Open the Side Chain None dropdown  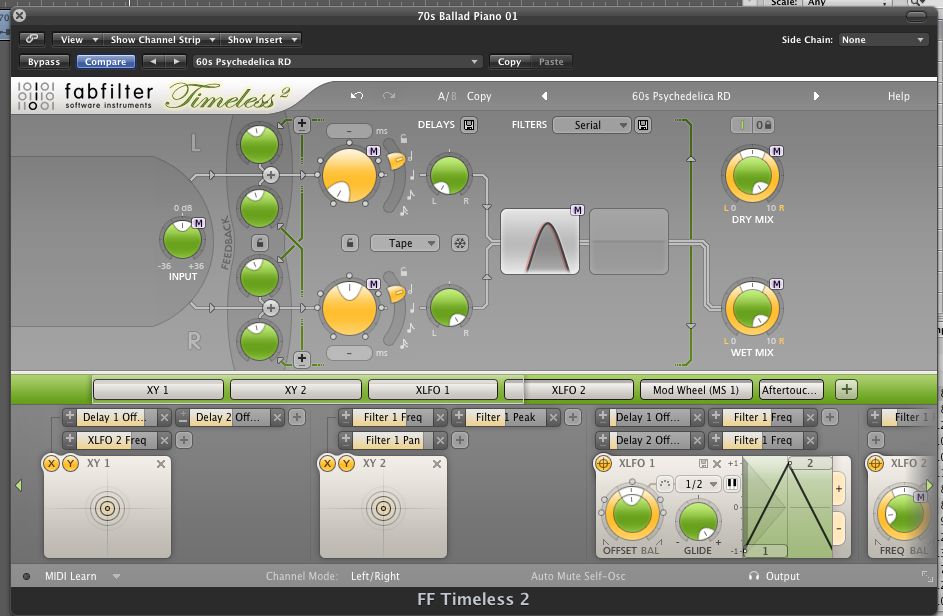(x=882, y=40)
